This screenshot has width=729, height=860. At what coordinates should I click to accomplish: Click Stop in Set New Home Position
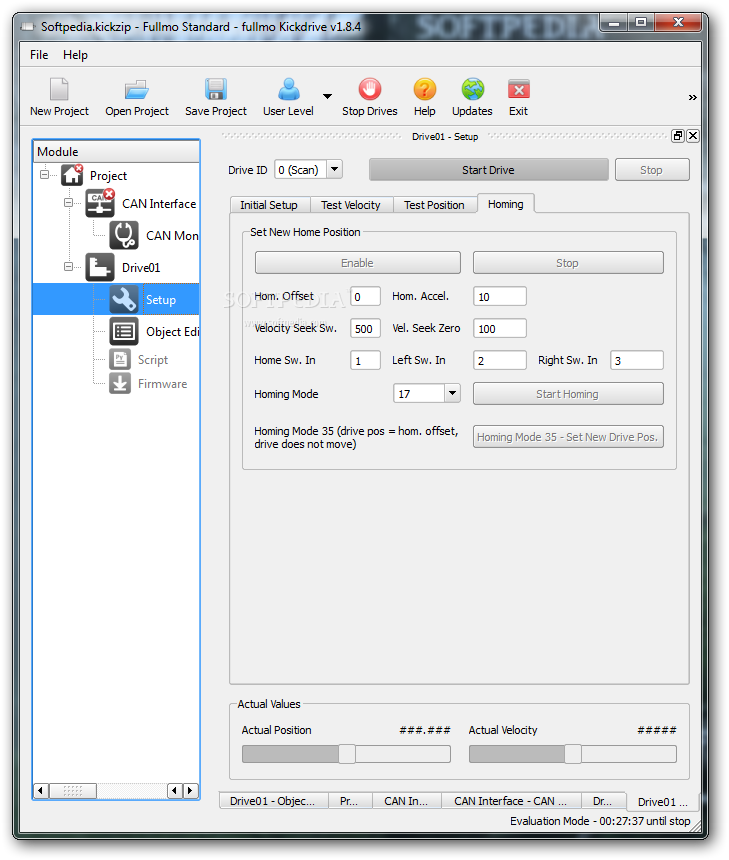click(568, 263)
